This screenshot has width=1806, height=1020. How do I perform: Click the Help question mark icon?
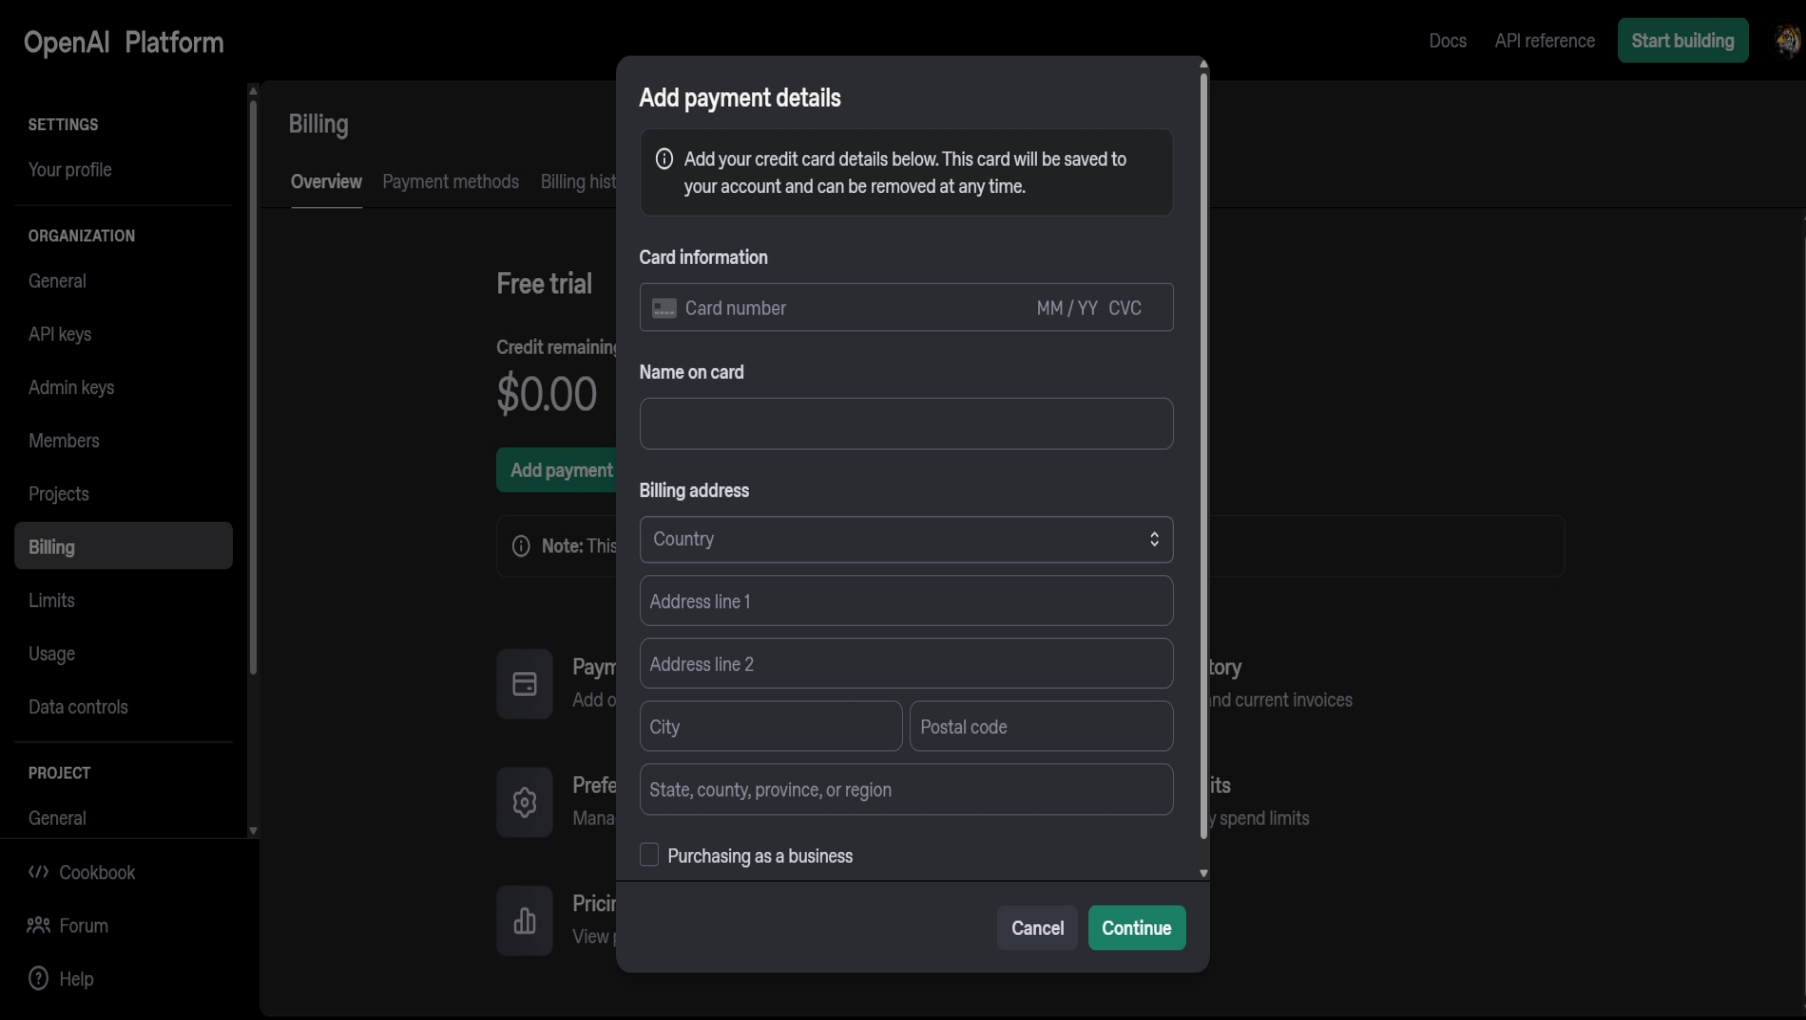38,978
